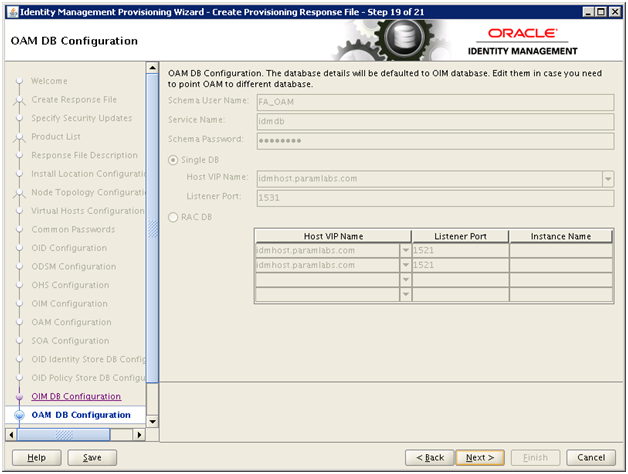
Task: Select the RAC DB radio option
Action: (173, 217)
